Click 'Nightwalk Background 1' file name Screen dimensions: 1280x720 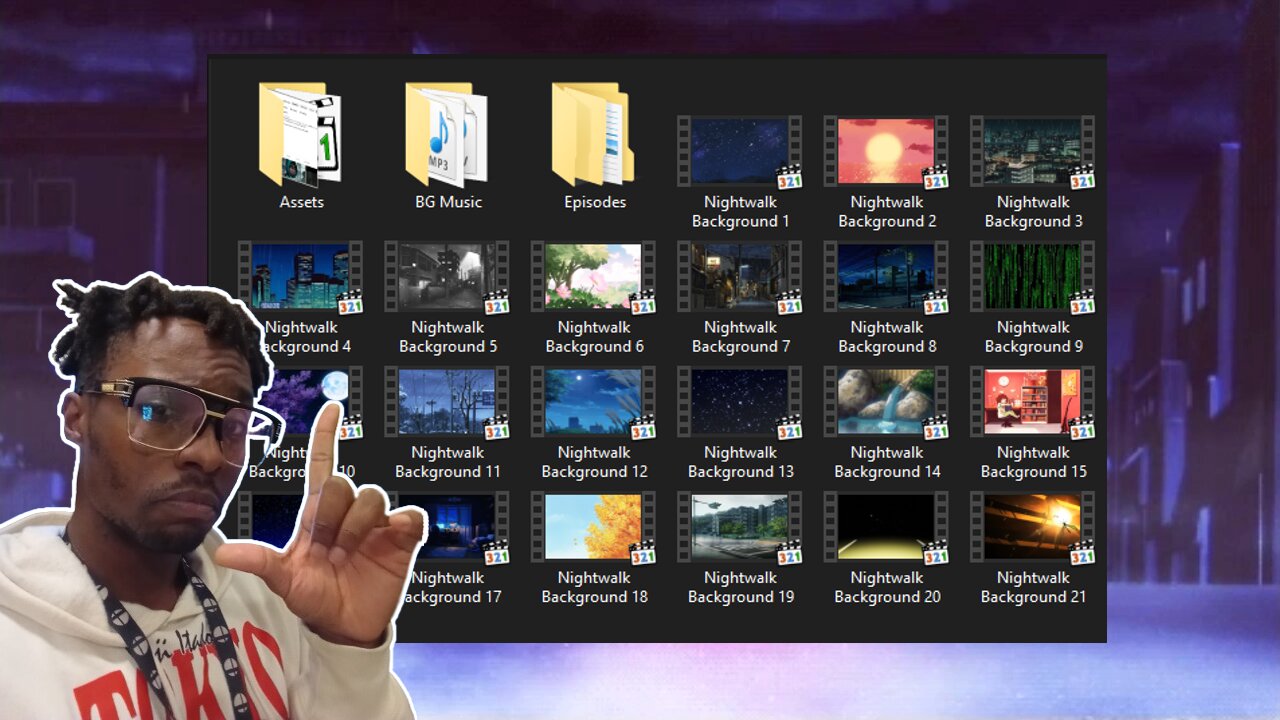(740, 212)
